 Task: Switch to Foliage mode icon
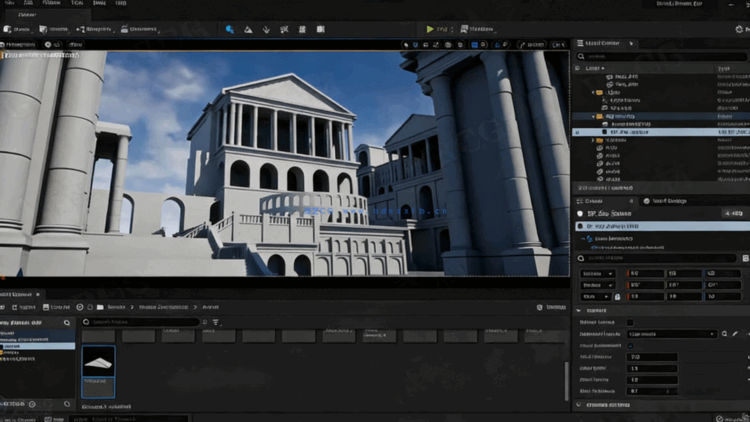pos(266,29)
